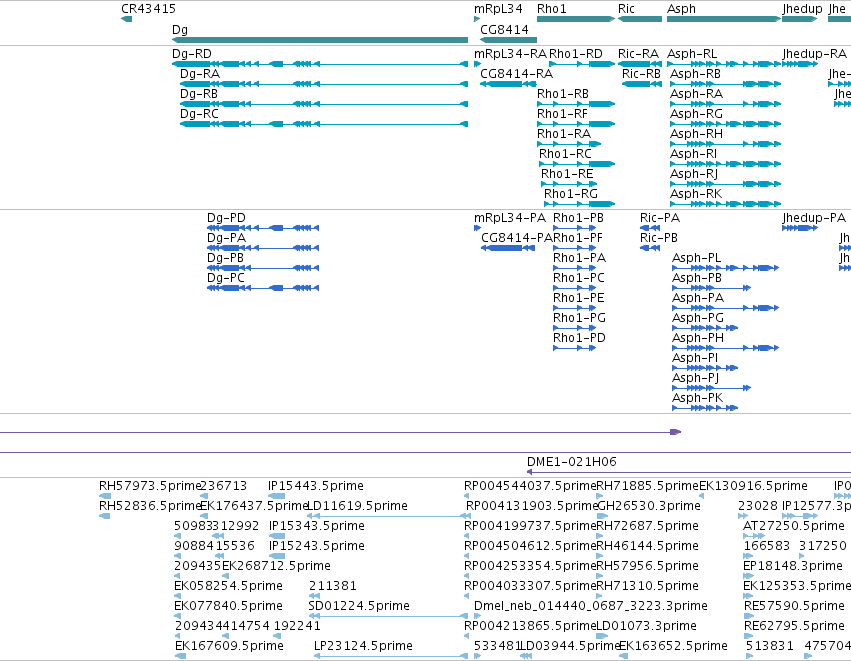Image resolution: width=851 pixels, height=661 pixels.
Task: Click the AT27250.5prime EST
Action: click(x=754, y=536)
